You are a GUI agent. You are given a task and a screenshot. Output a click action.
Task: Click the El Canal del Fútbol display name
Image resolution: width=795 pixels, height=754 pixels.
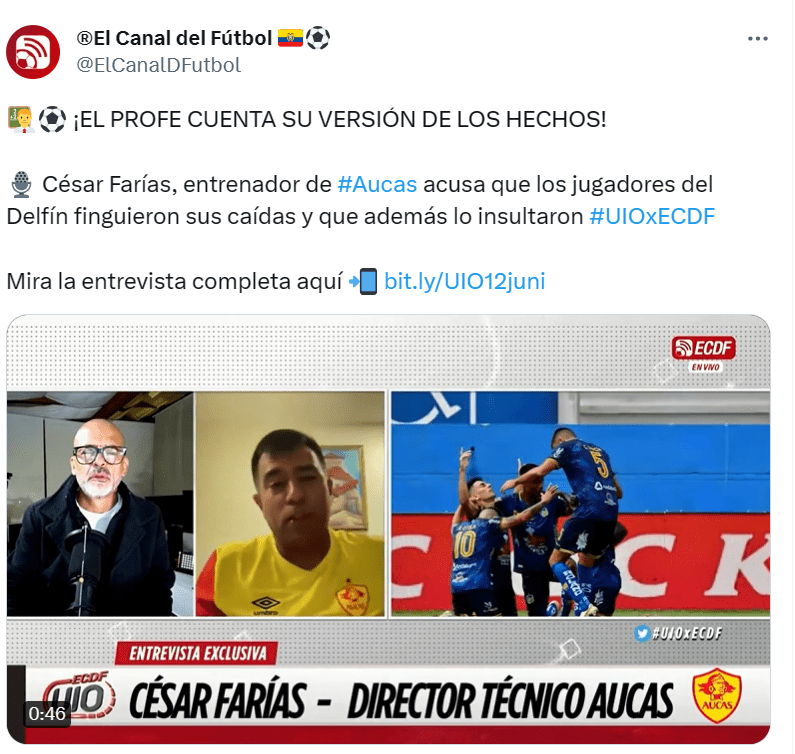point(174,38)
